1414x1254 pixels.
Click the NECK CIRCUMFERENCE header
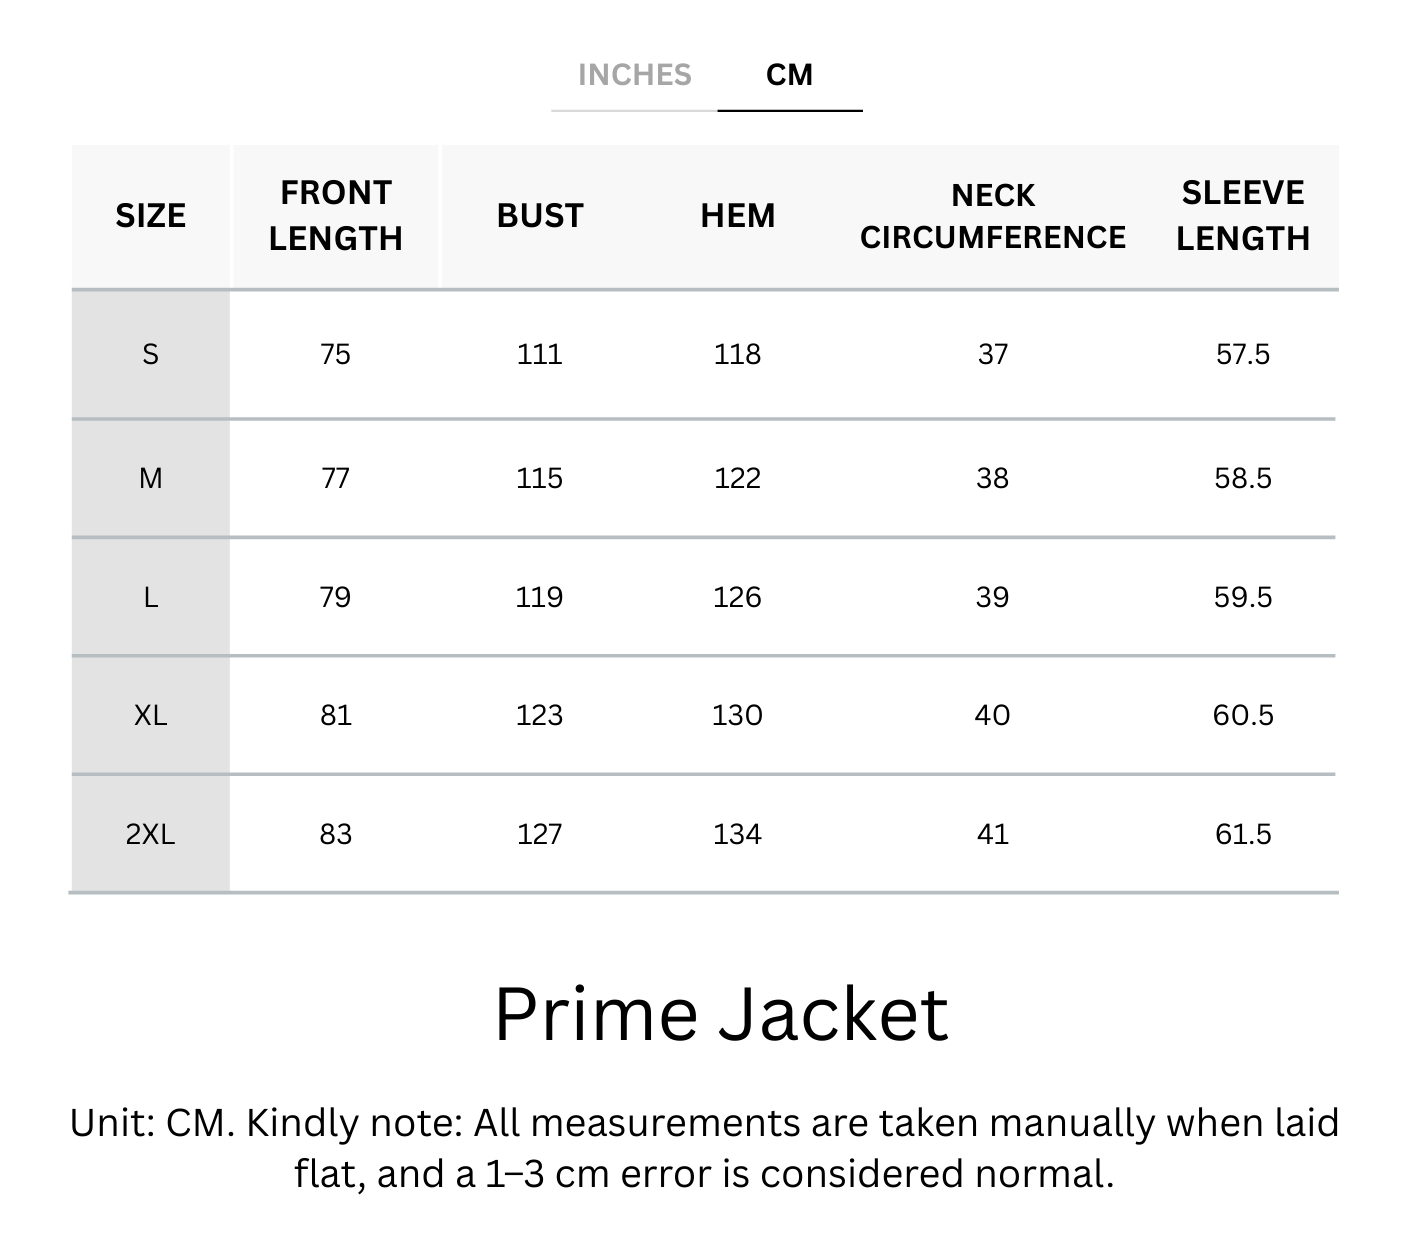pyautogui.click(x=993, y=216)
